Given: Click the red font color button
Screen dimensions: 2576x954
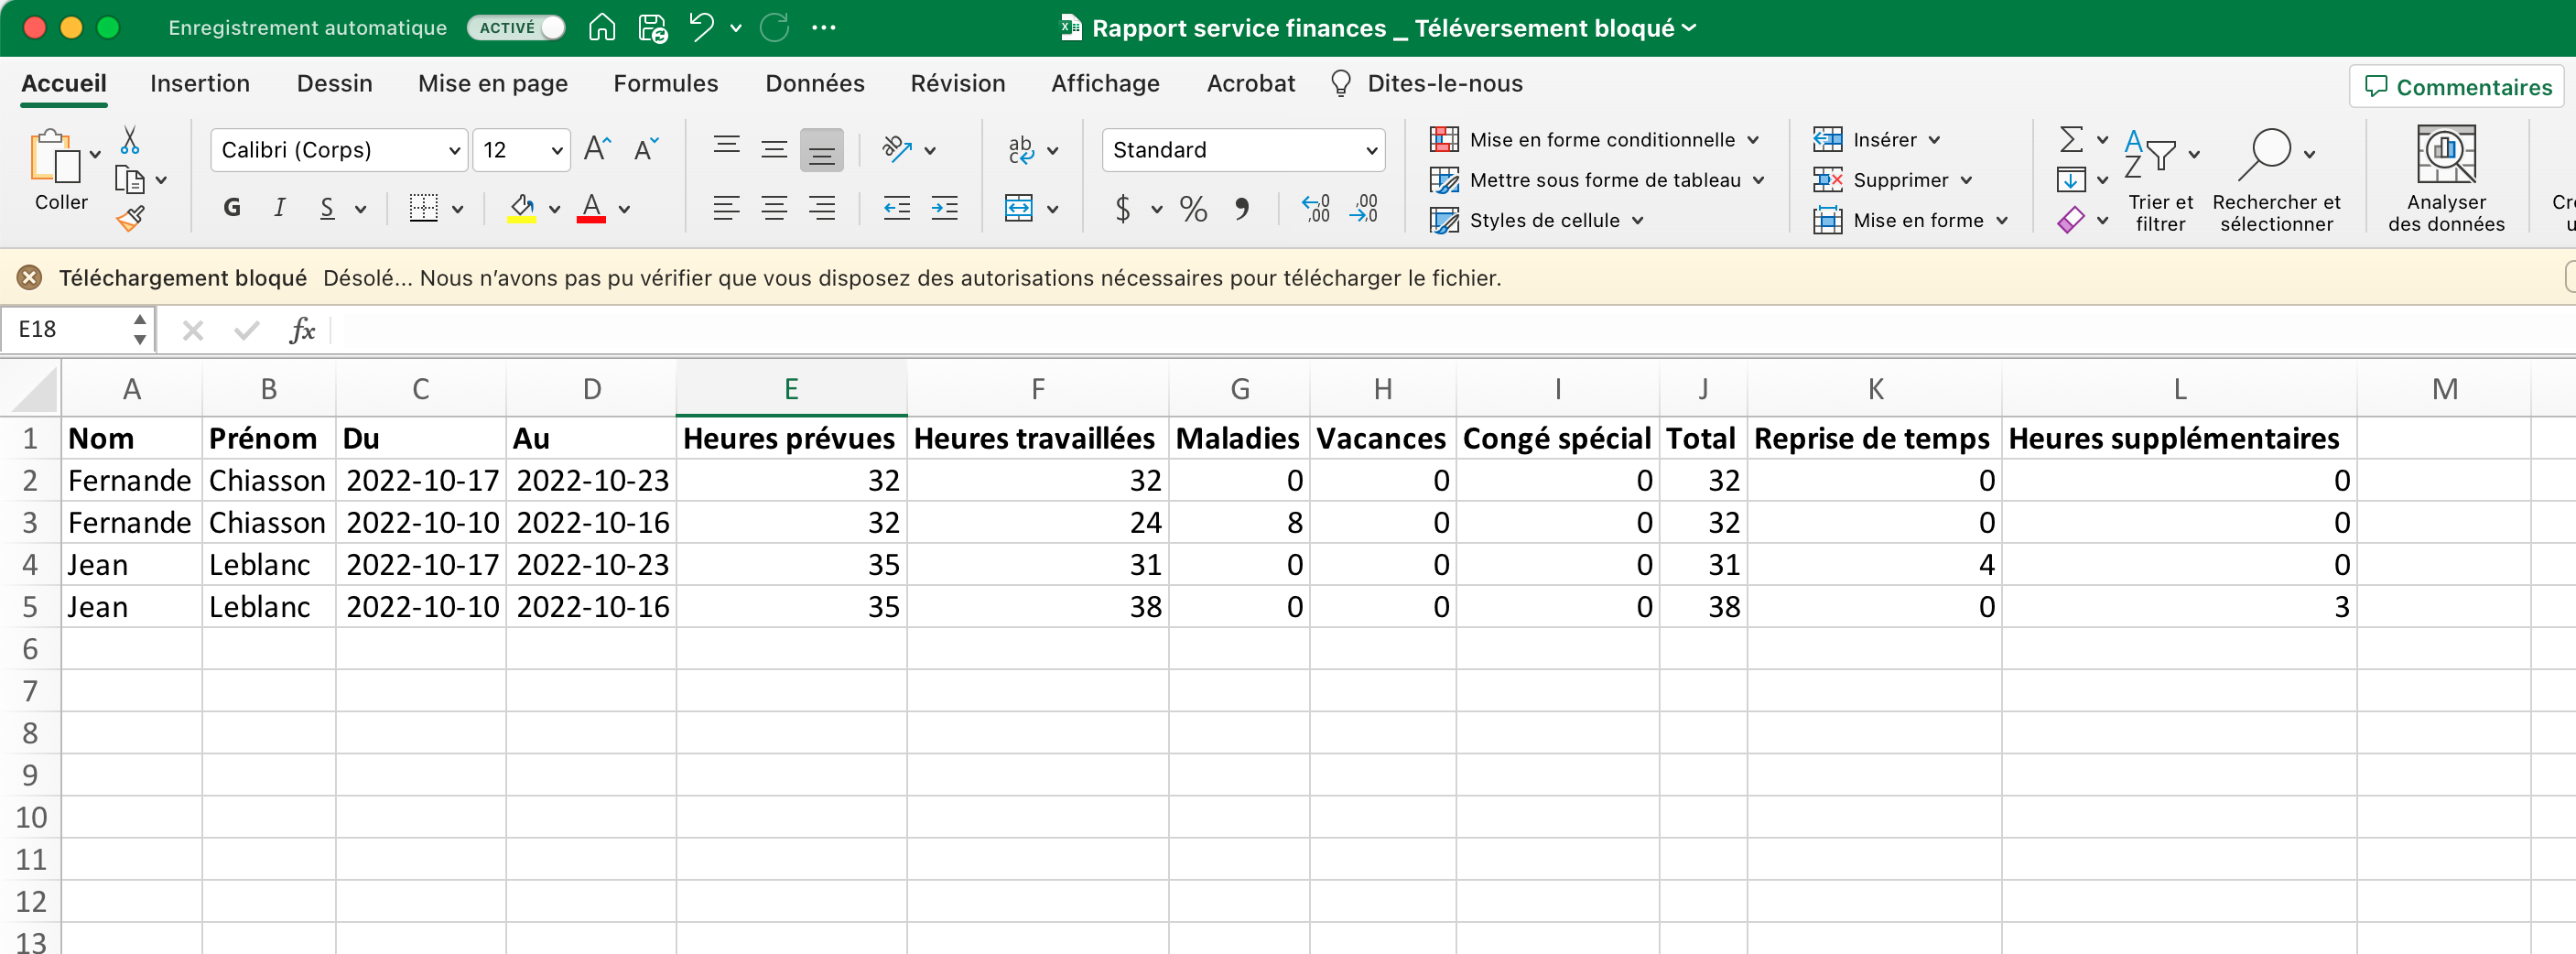Looking at the screenshot, I should 591,208.
